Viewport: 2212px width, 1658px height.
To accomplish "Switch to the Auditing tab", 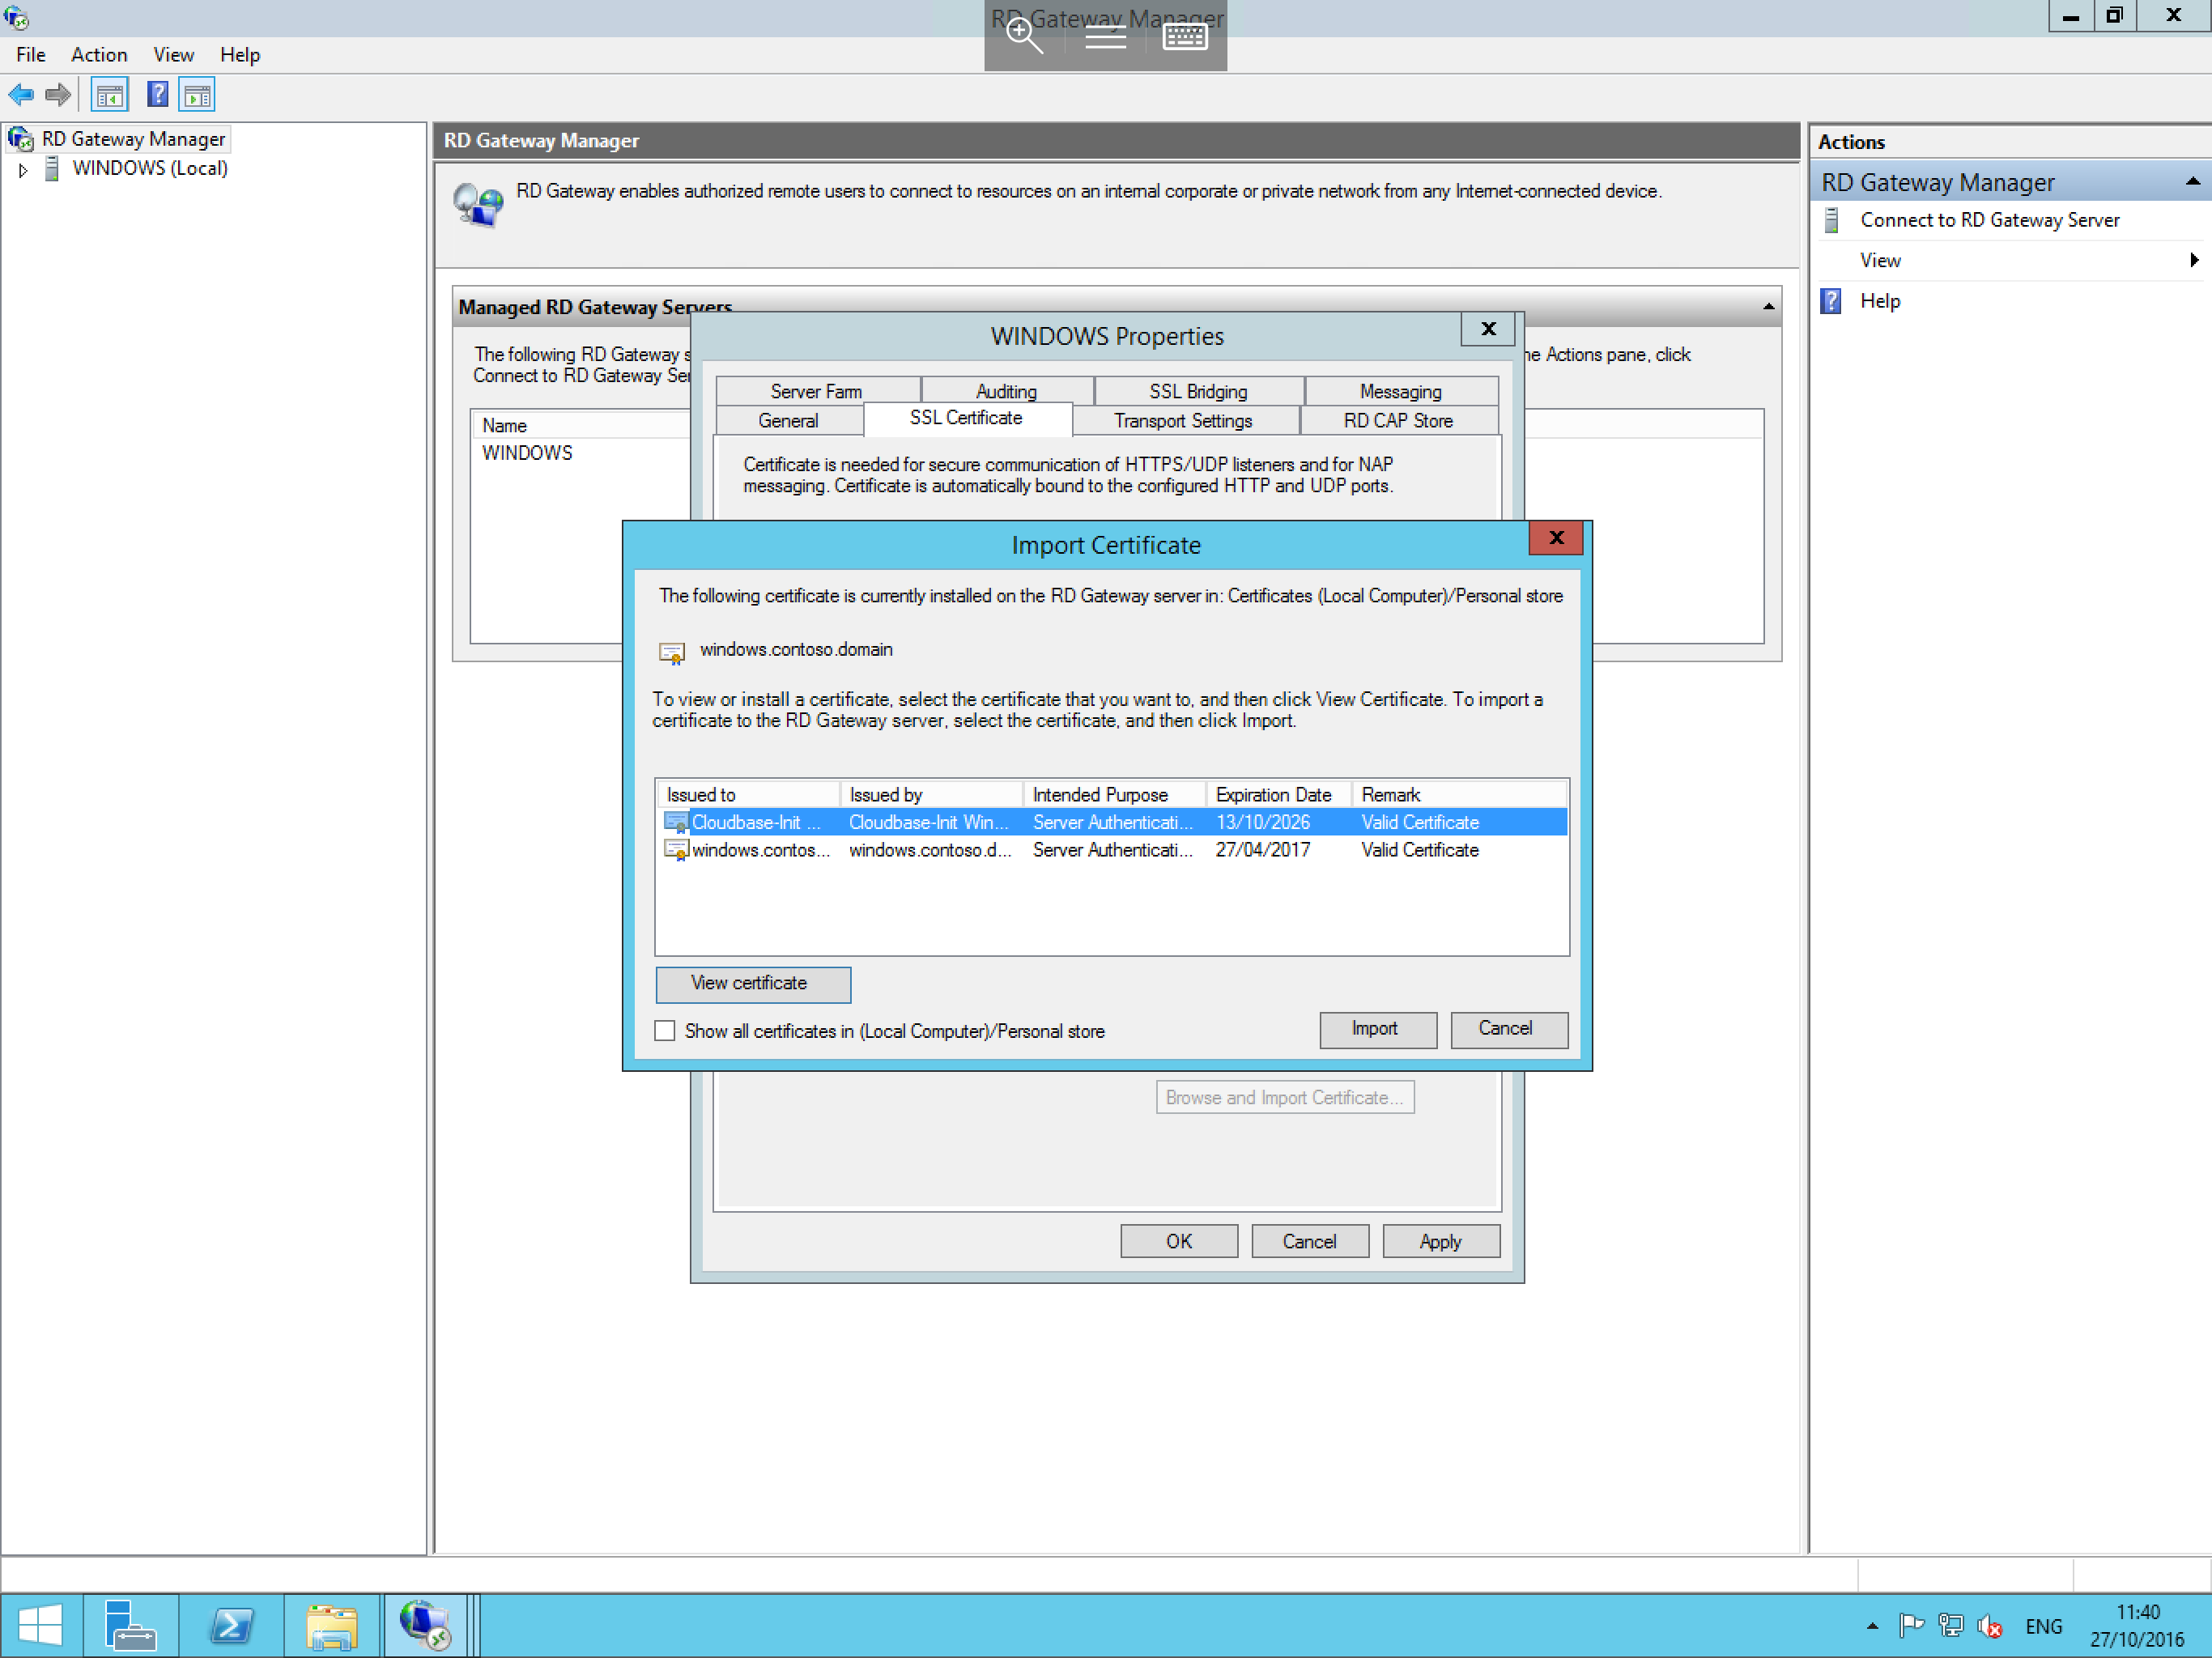I will coord(1006,391).
